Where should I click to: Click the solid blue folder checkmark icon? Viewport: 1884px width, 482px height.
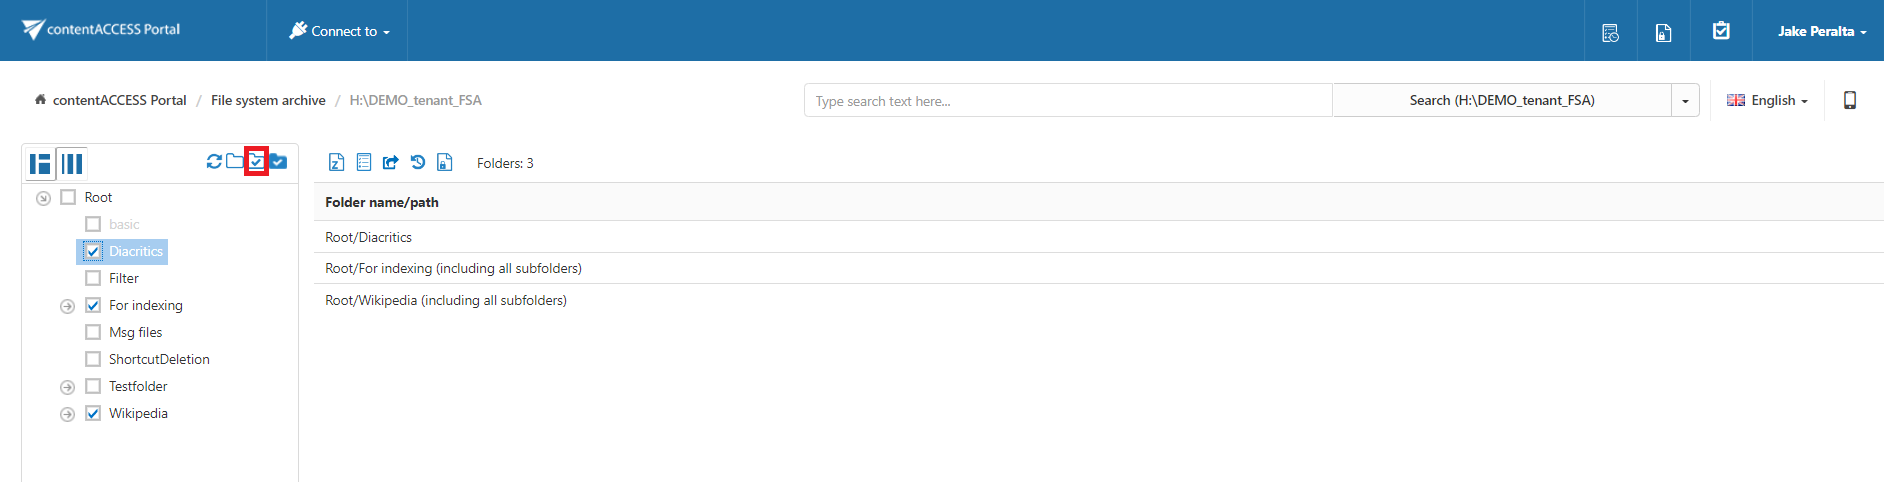(279, 161)
